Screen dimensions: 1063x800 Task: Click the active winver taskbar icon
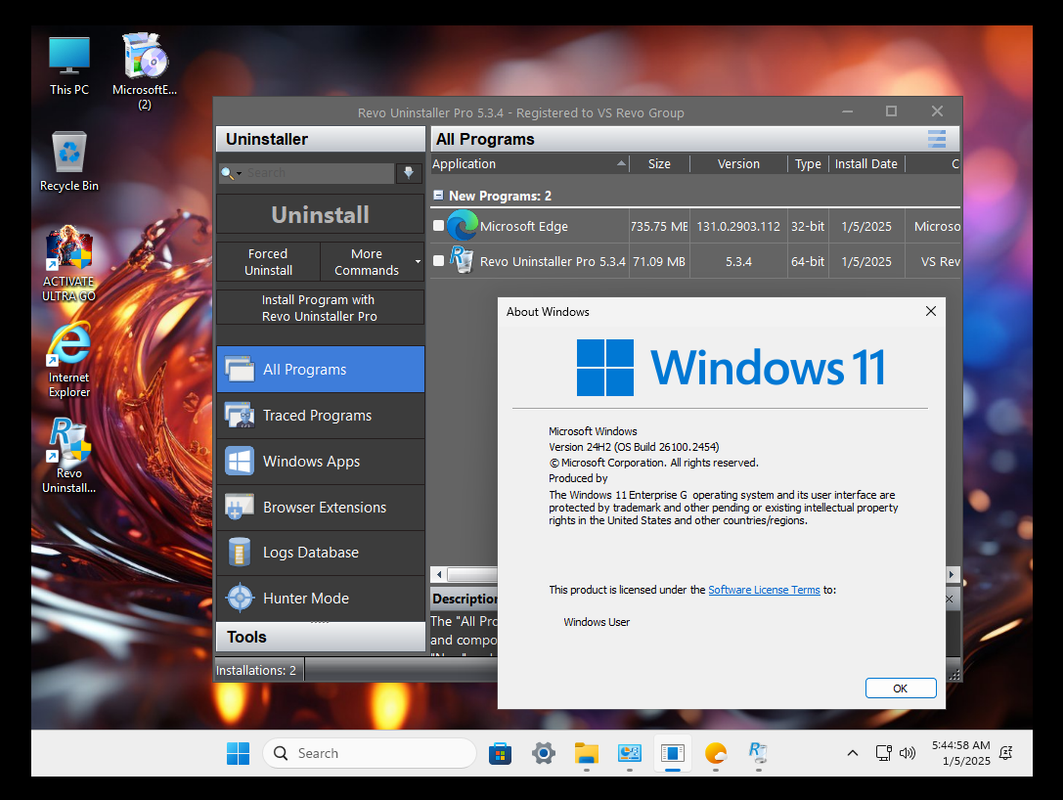coord(673,753)
